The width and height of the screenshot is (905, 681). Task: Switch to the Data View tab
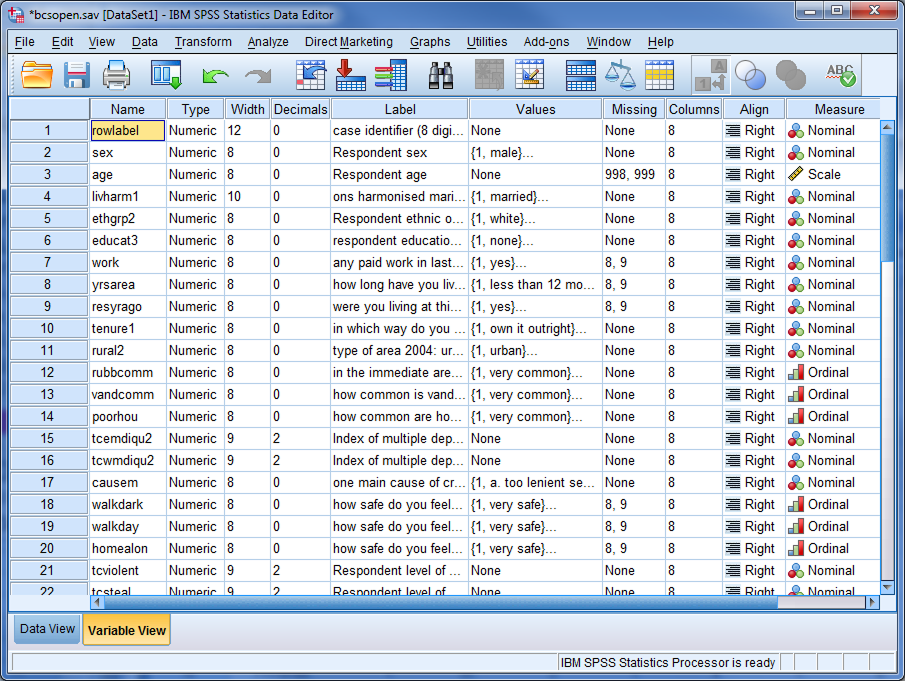pos(47,628)
